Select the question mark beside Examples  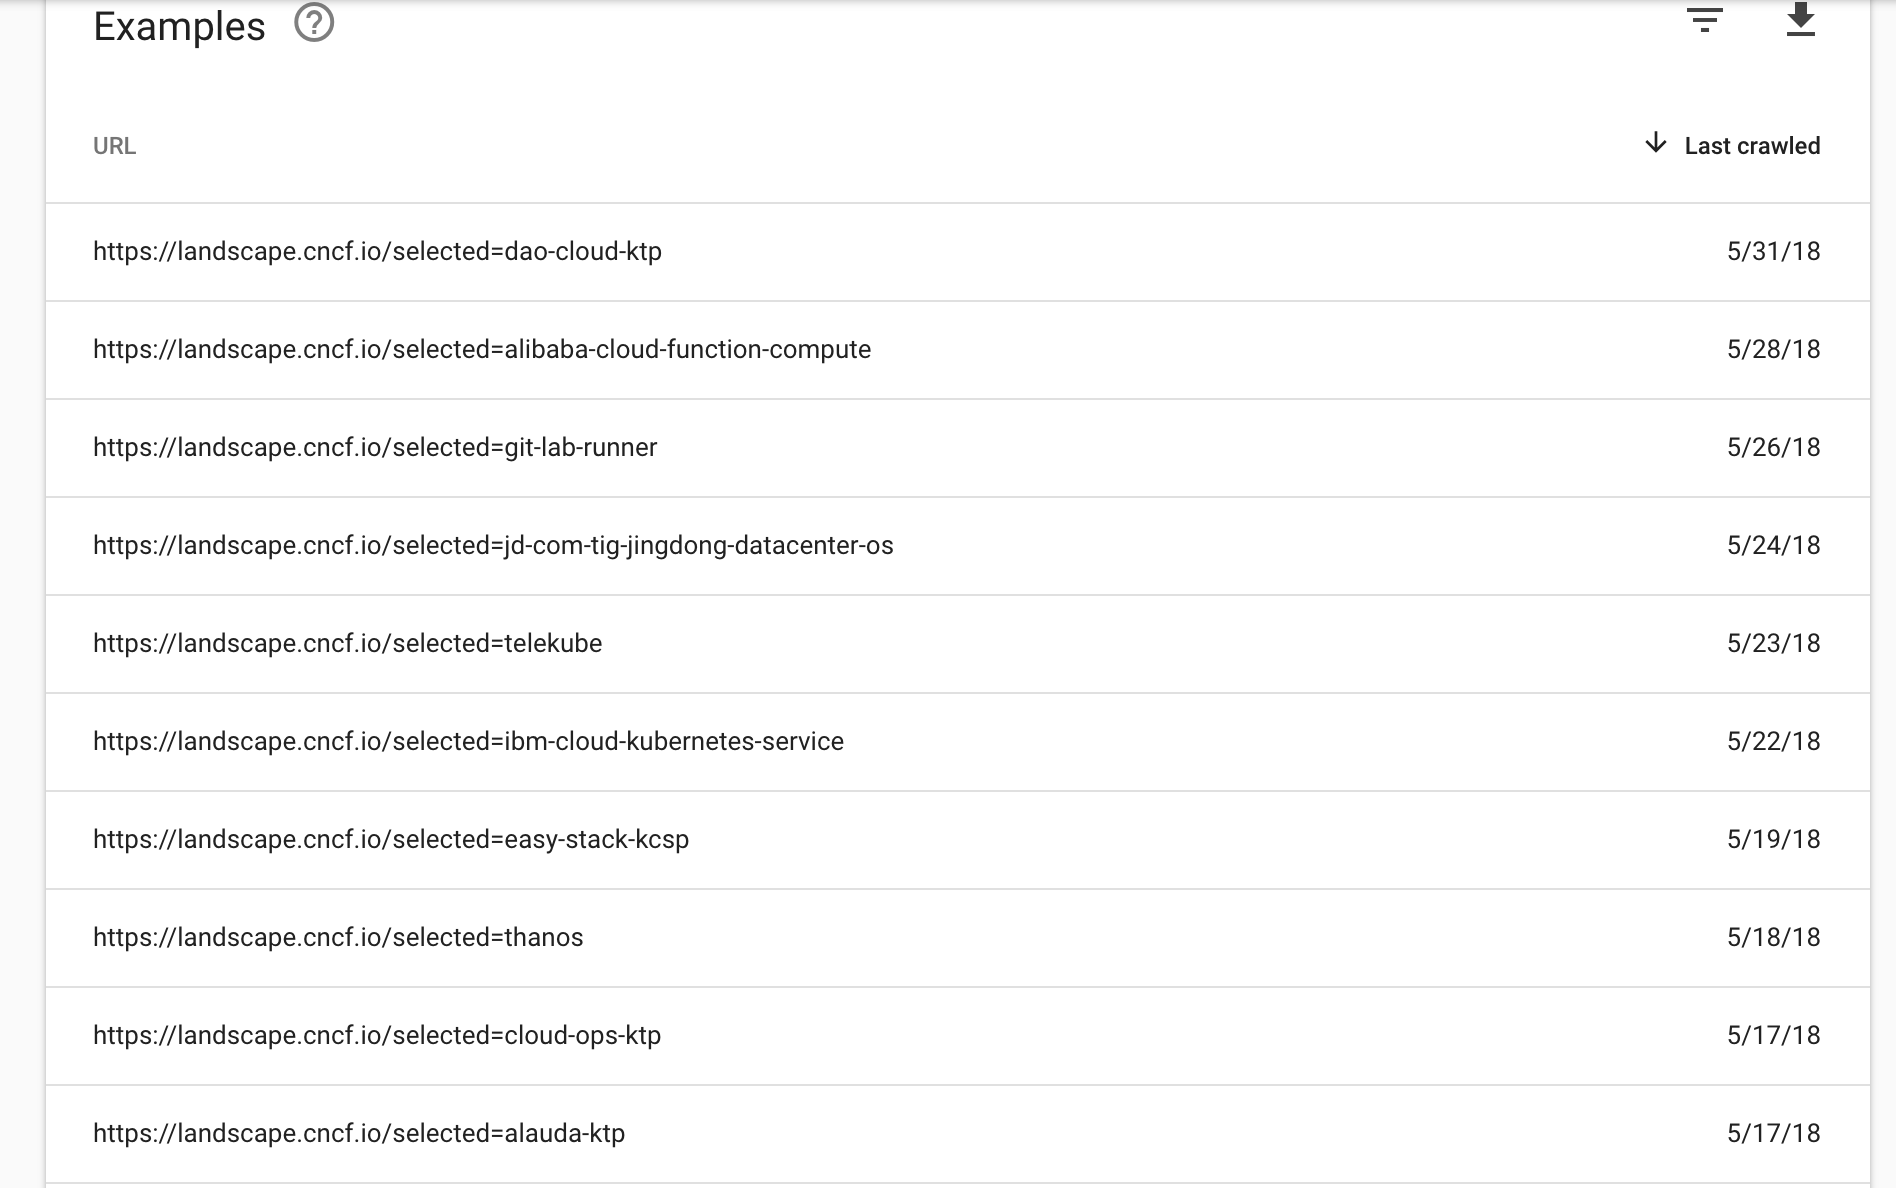[314, 24]
